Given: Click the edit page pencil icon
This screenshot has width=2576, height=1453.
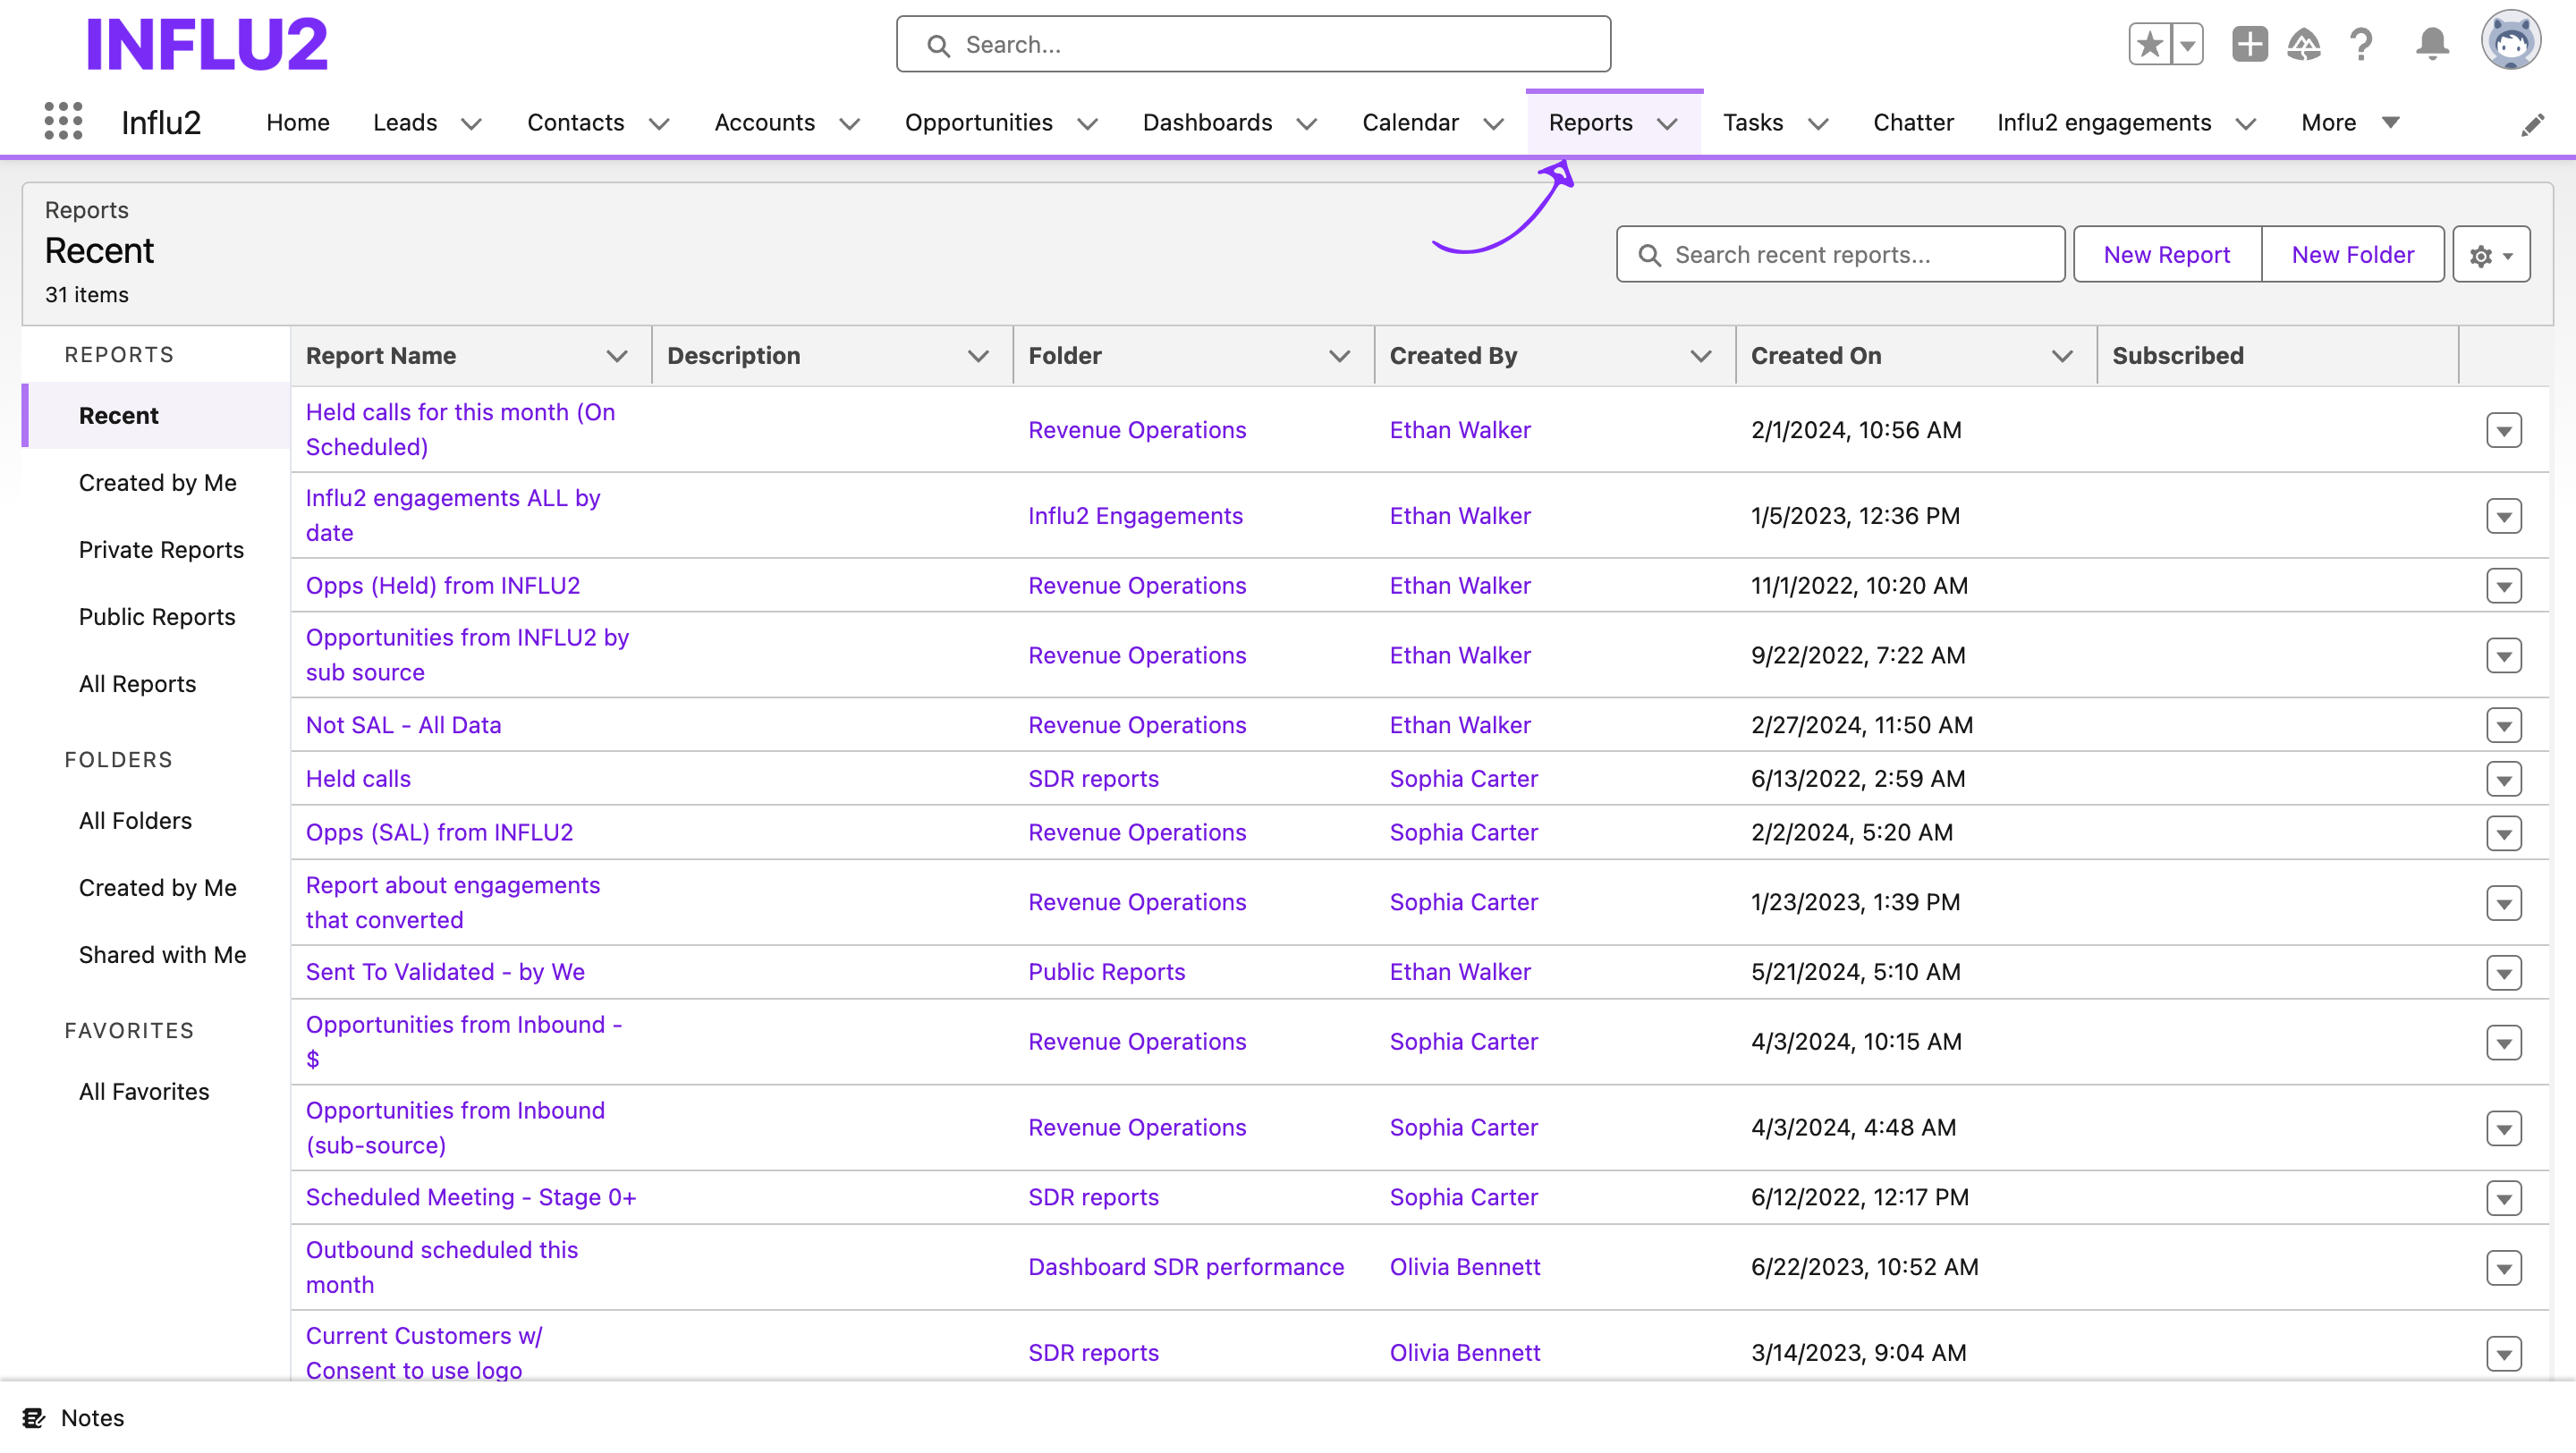Looking at the screenshot, I should (x=2532, y=124).
